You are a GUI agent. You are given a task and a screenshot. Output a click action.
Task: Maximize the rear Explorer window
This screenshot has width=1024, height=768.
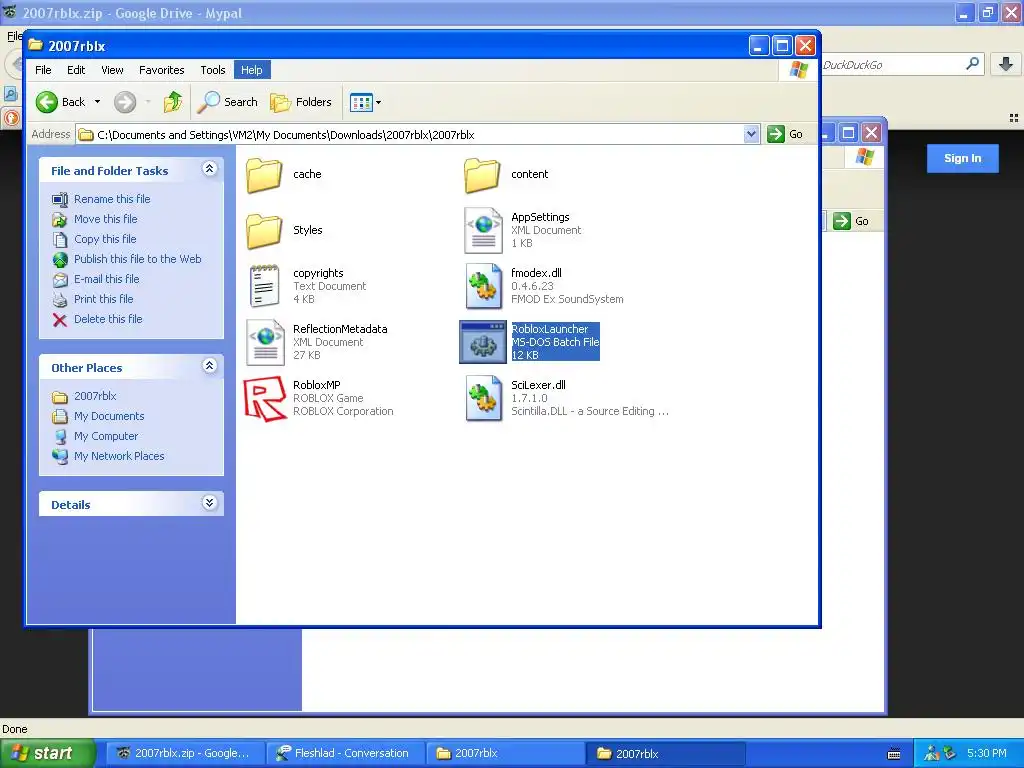point(848,133)
